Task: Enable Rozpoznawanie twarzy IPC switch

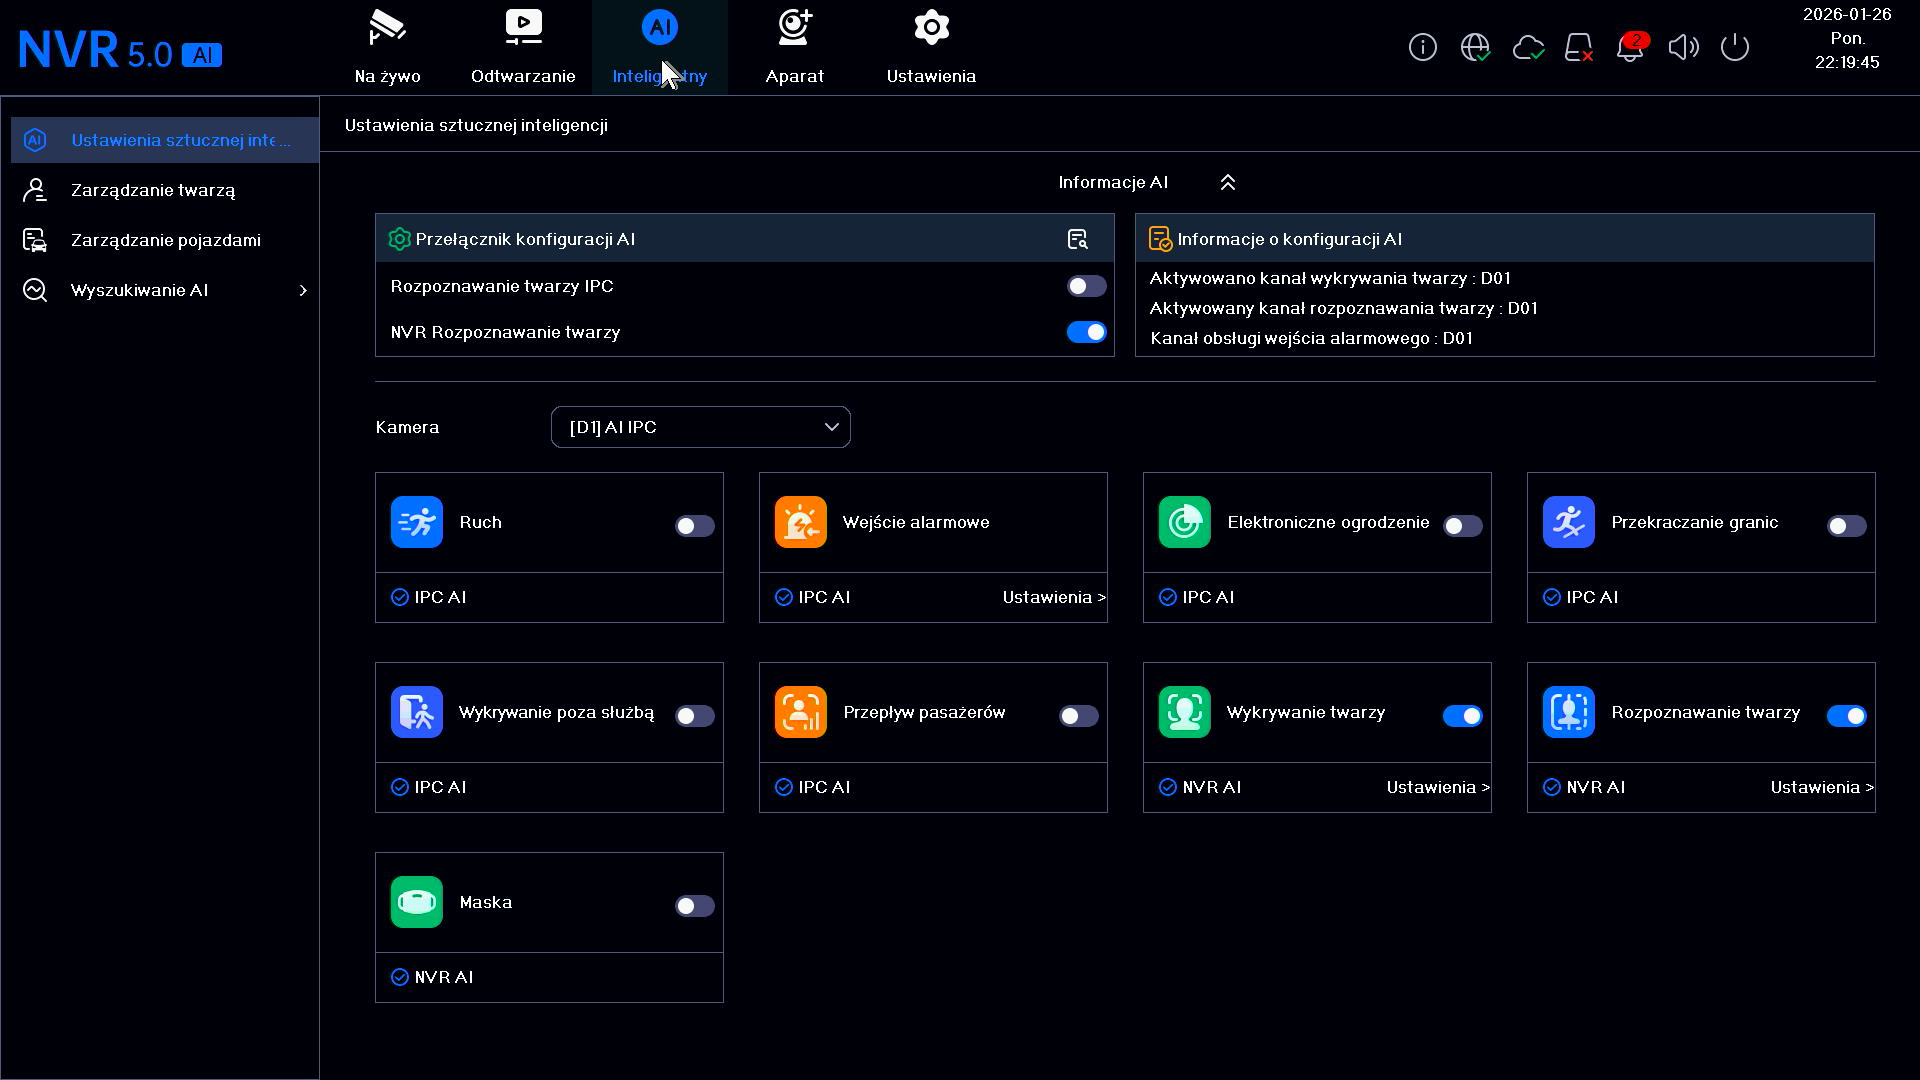Action: [1086, 286]
